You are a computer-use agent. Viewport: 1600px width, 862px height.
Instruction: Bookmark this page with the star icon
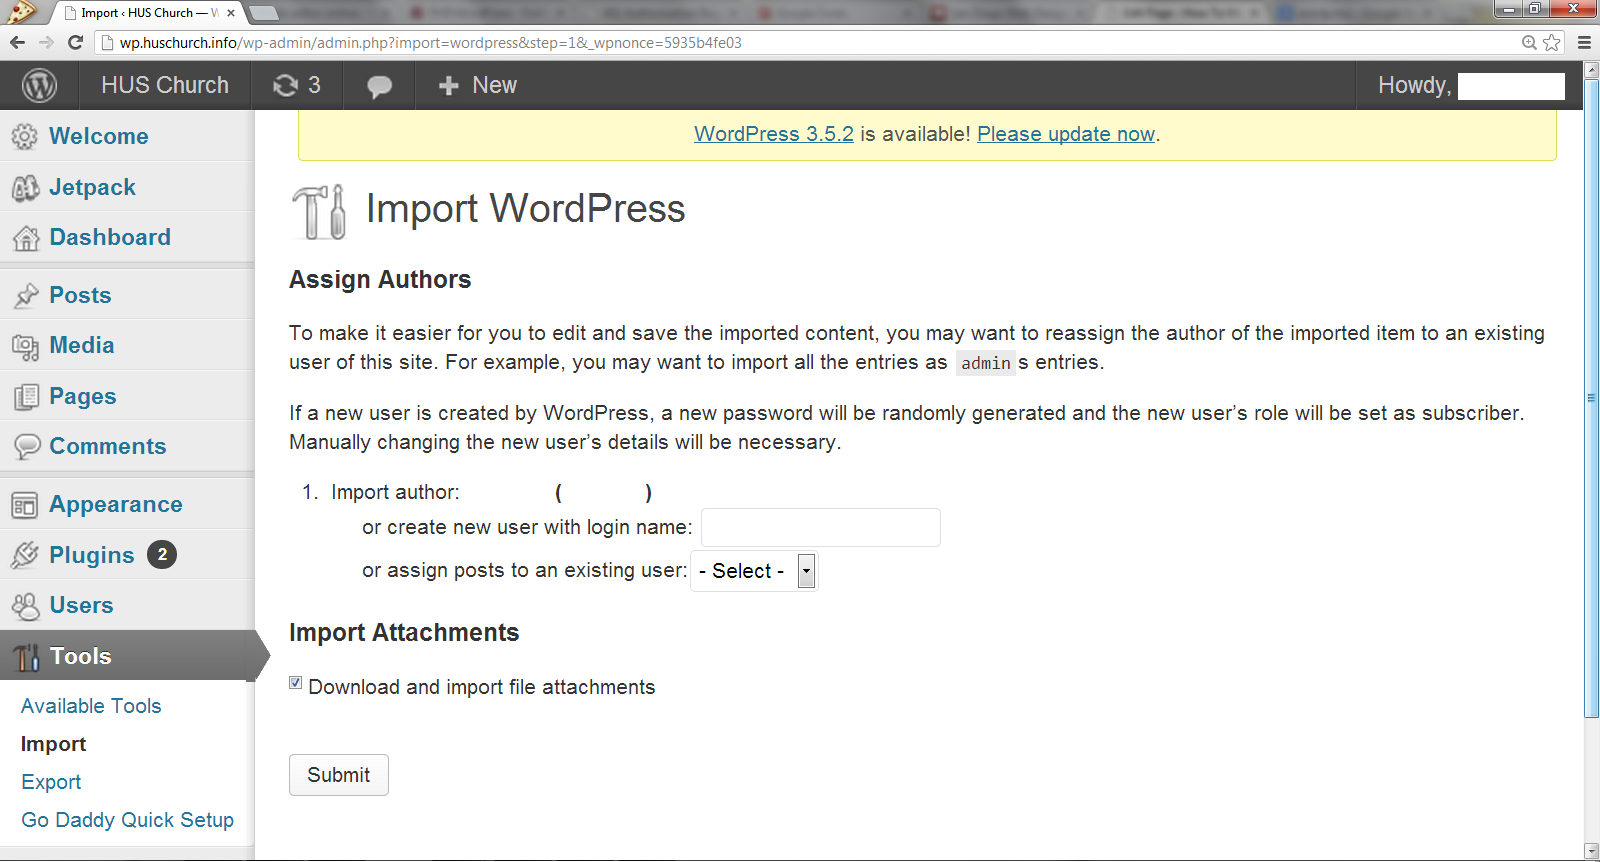coord(1551,42)
